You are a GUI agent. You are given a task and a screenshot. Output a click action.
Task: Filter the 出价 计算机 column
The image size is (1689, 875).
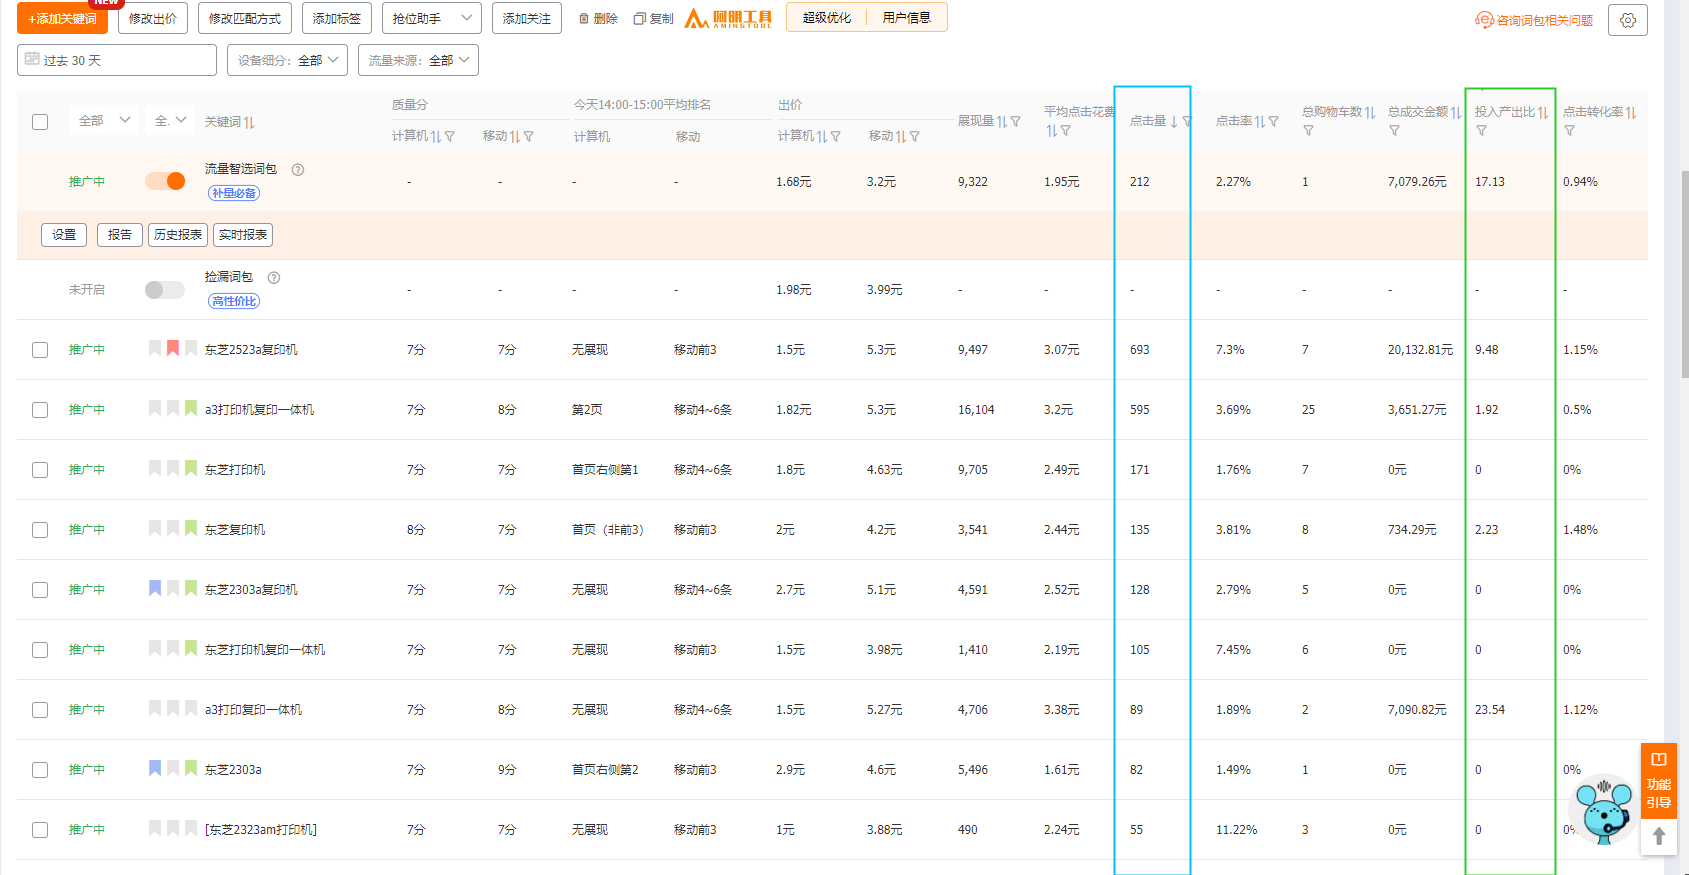point(836,136)
